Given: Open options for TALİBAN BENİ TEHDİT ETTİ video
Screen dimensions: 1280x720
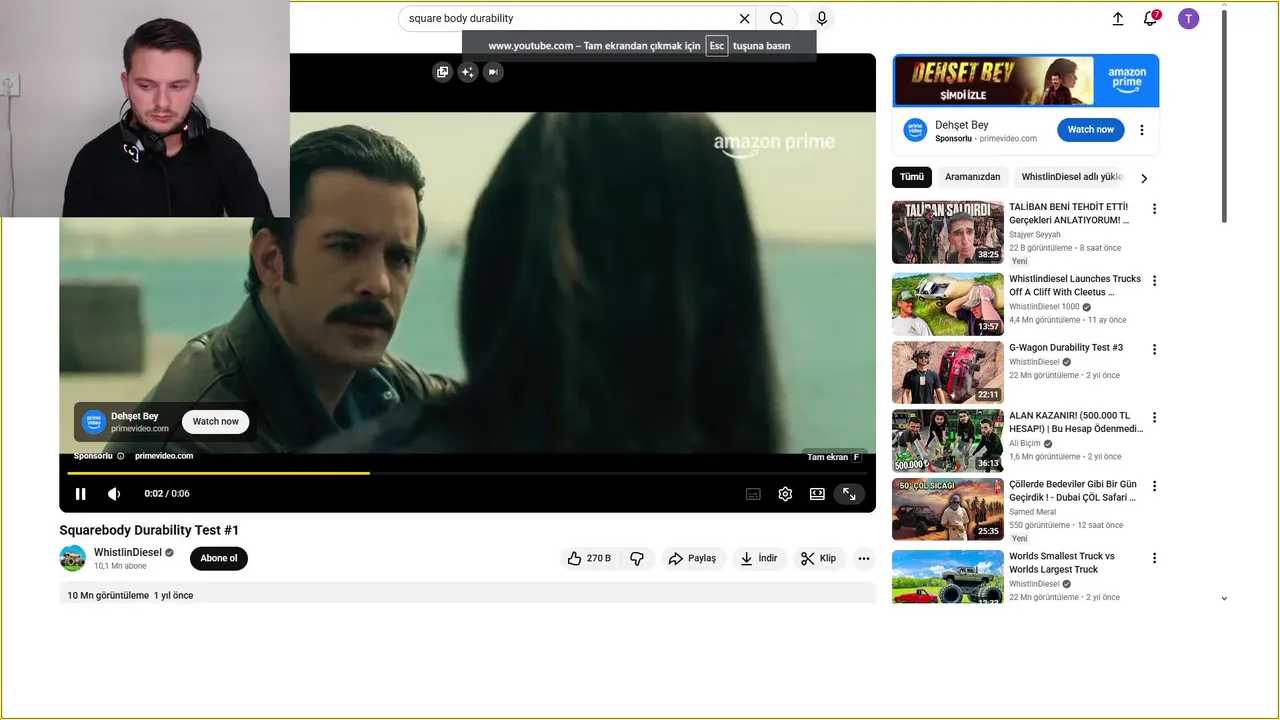Looking at the screenshot, I should pyautogui.click(x=1154, y=209).
